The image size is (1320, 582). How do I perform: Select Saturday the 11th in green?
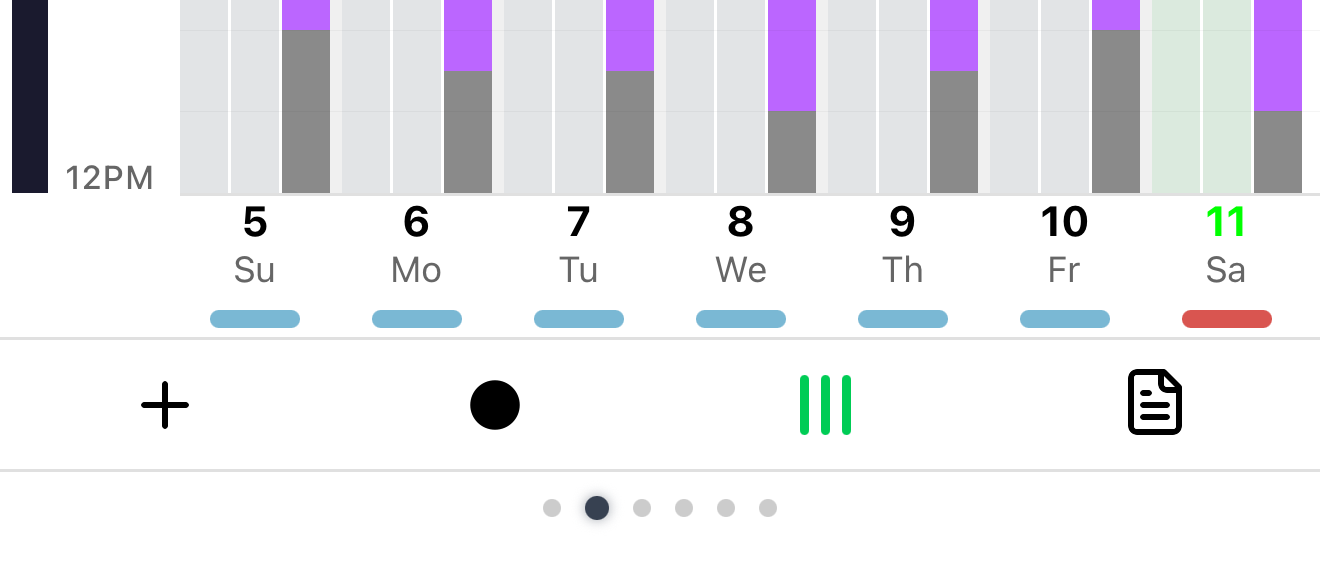pyautogui.click(x=1227, y=245)
